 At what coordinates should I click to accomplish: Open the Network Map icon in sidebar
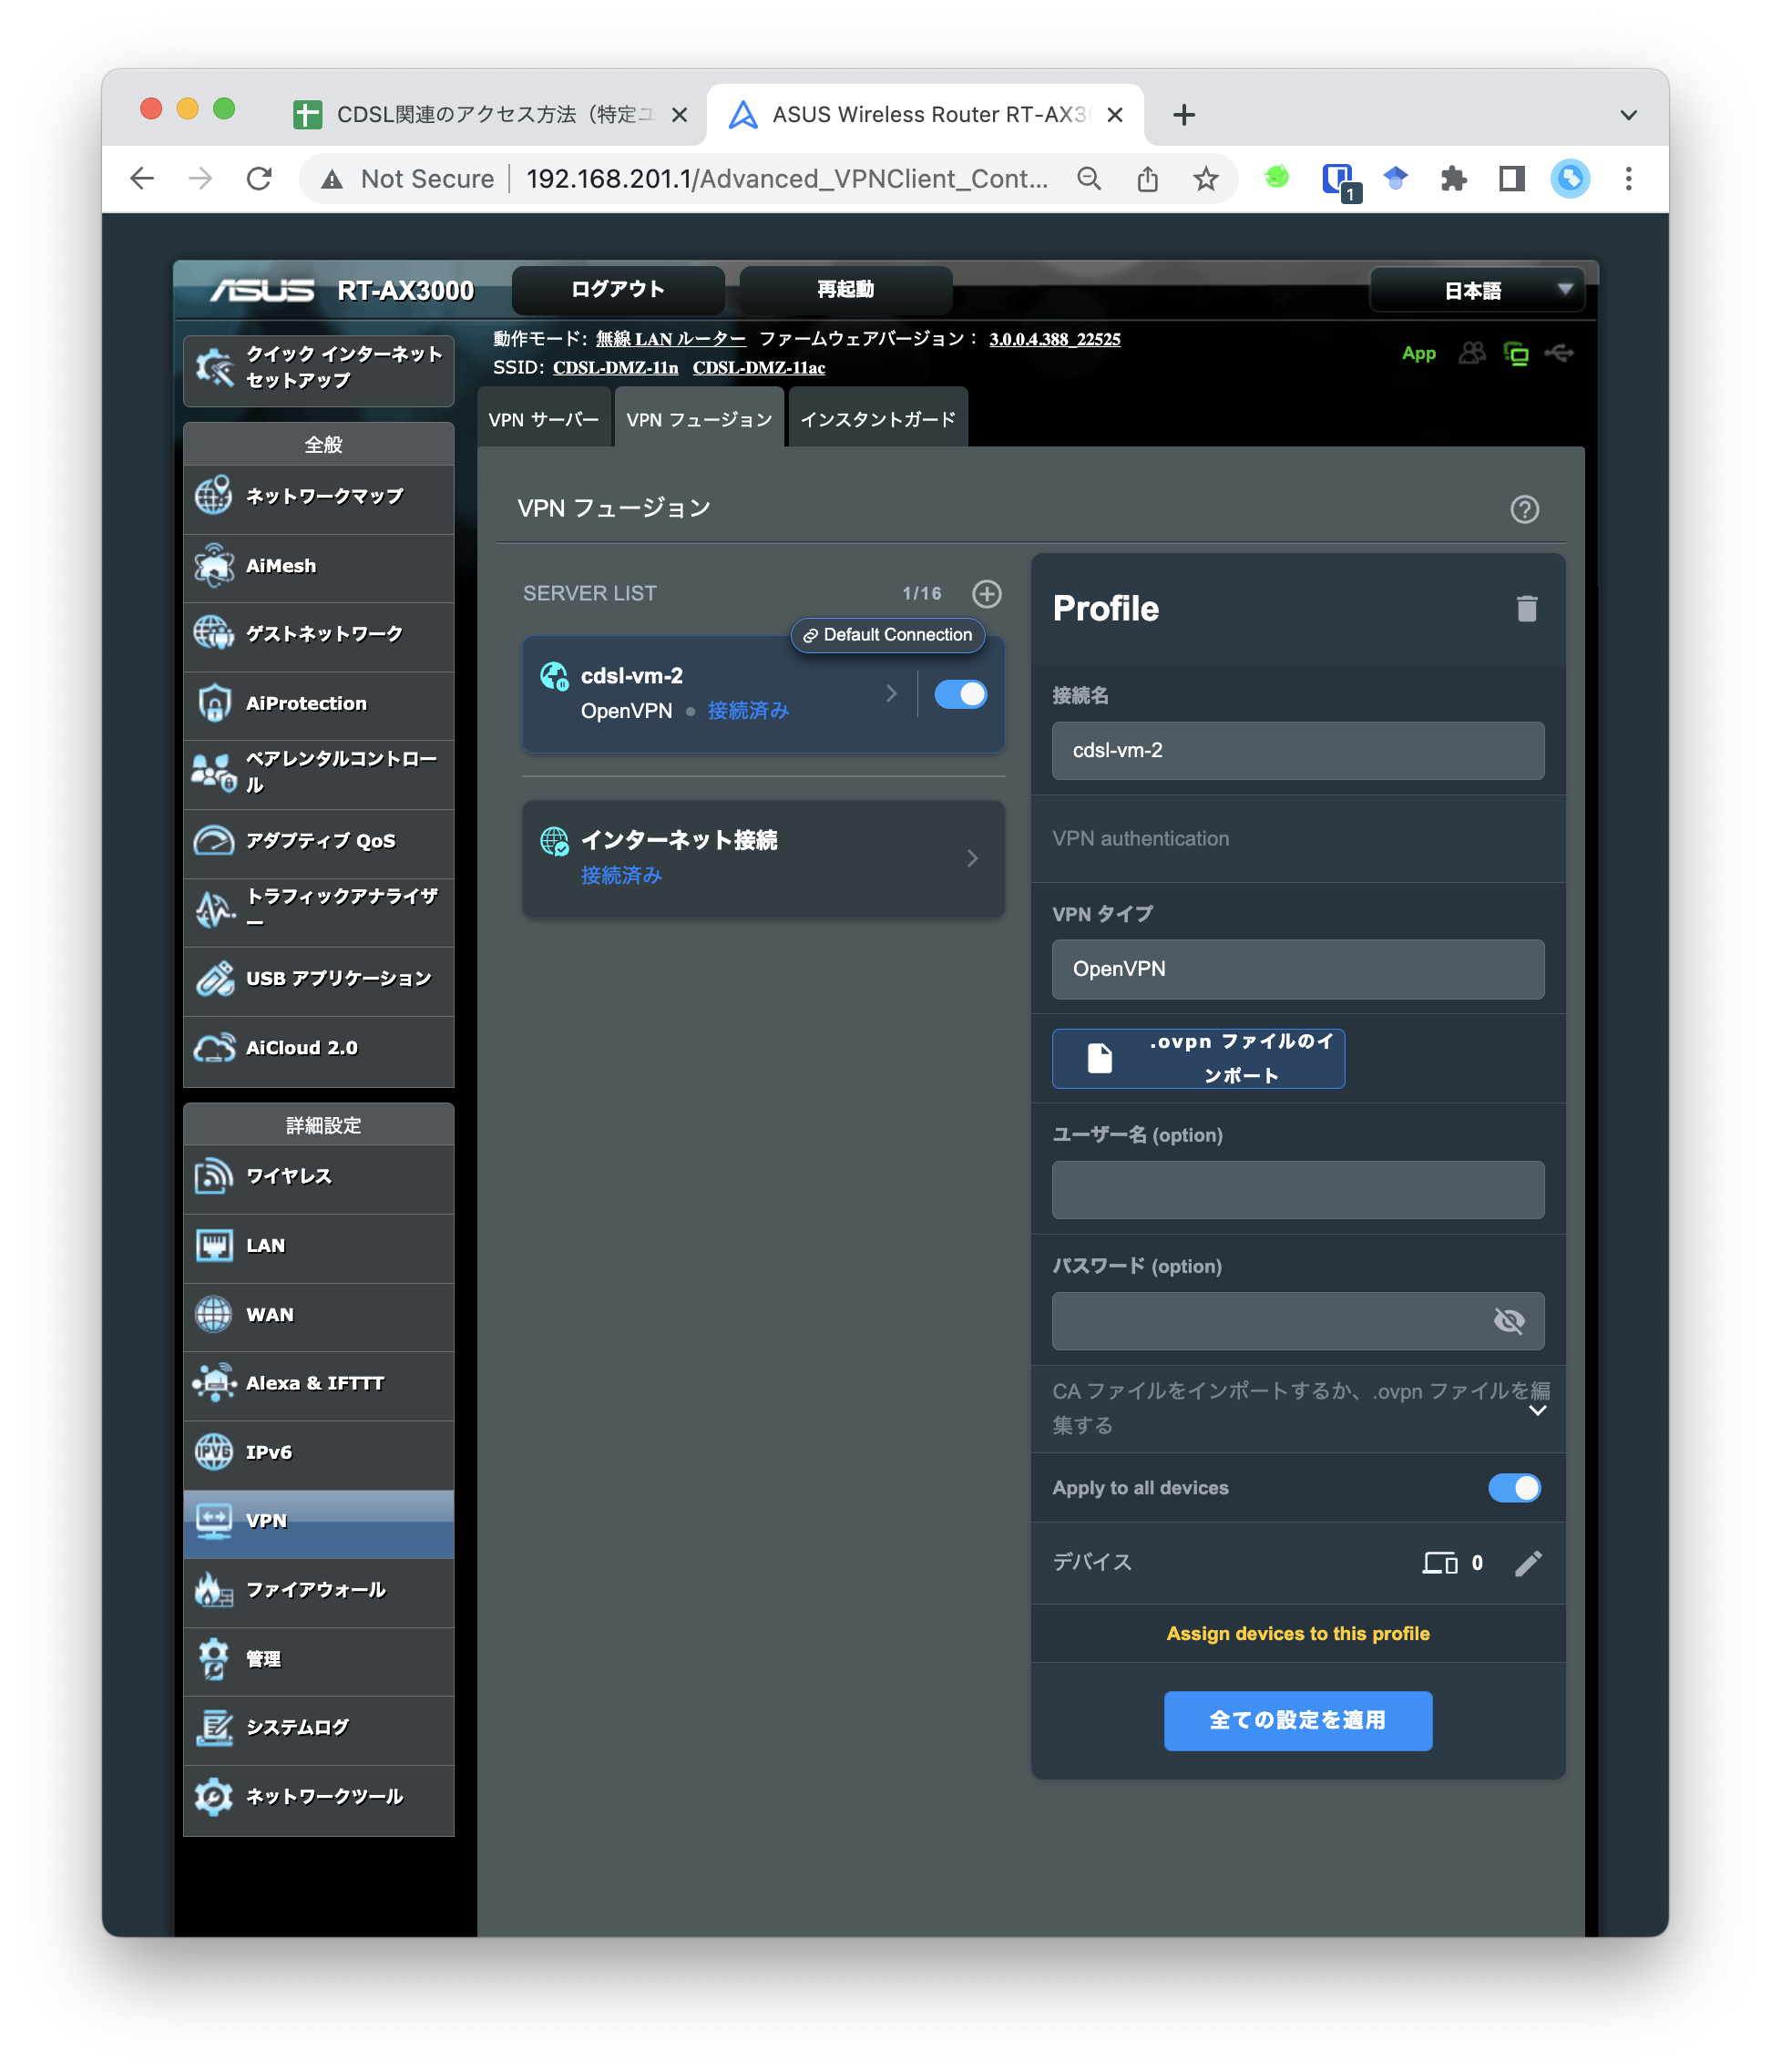click(x=212, y=495)
